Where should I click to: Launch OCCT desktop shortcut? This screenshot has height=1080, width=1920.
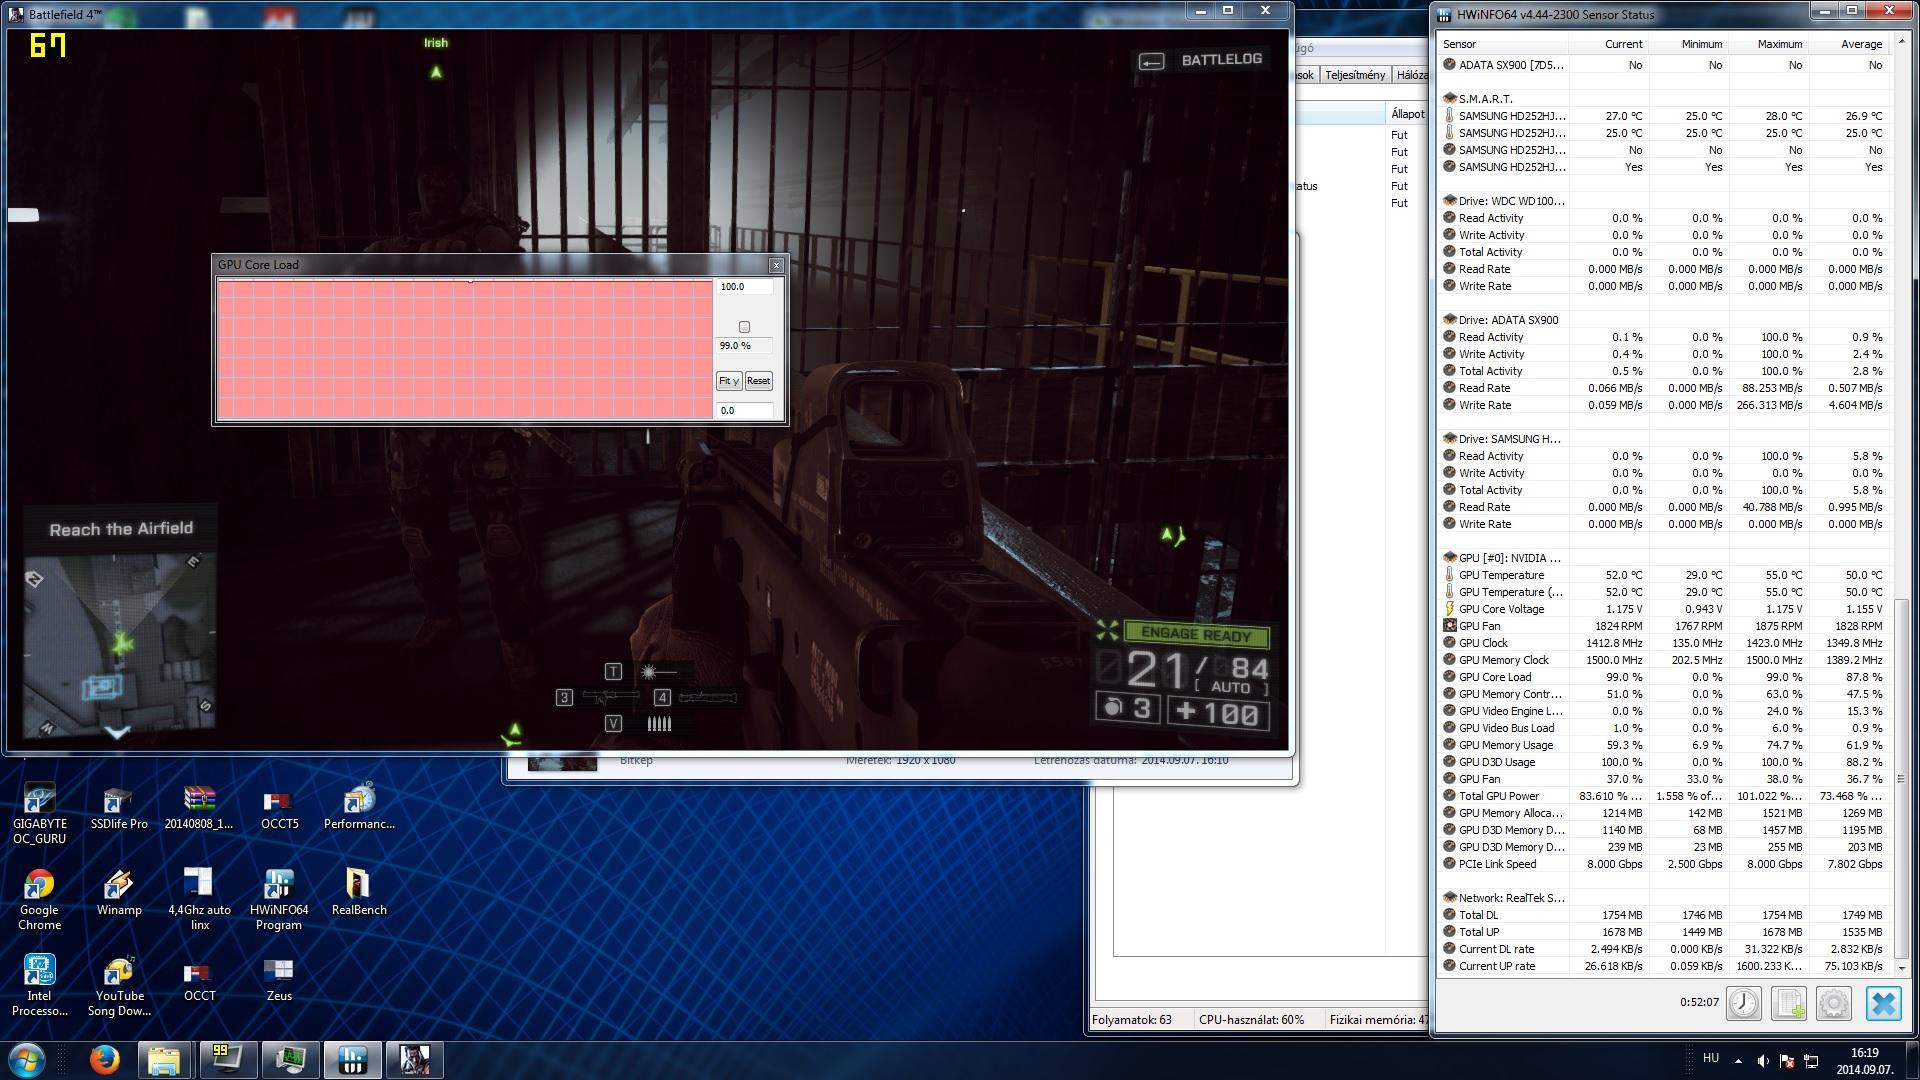[x=199, y=979]
